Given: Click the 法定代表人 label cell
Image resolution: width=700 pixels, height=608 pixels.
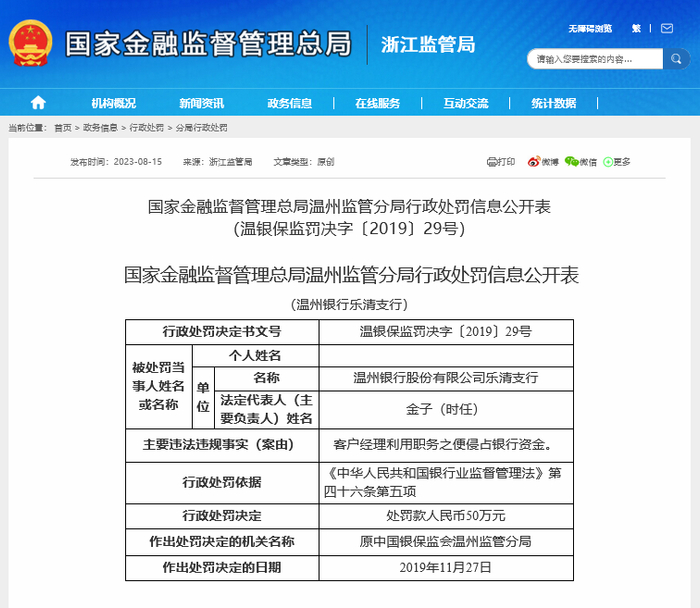Looking at the screenshot, I should [x=267, y=409].
